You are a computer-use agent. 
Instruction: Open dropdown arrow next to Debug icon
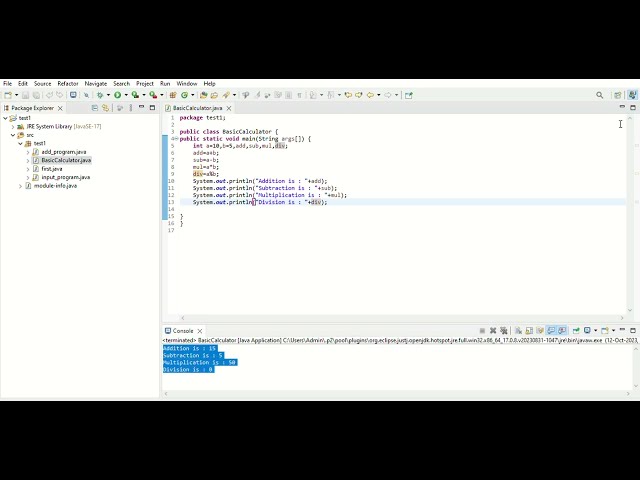[x=108, y=95]
